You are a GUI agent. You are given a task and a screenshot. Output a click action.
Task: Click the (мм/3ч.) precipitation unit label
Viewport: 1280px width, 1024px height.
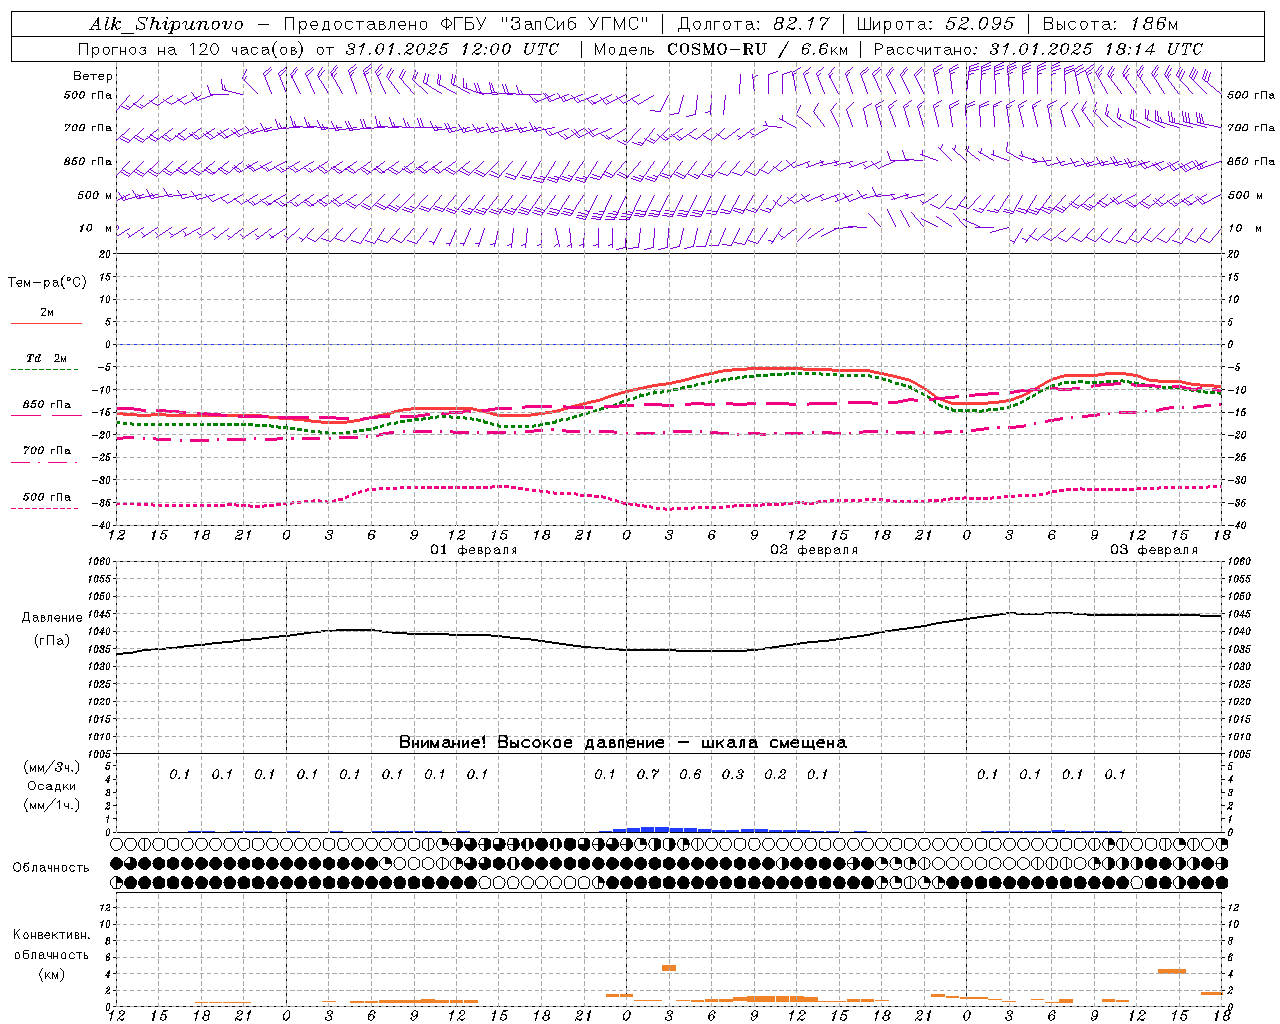[52, 767]
